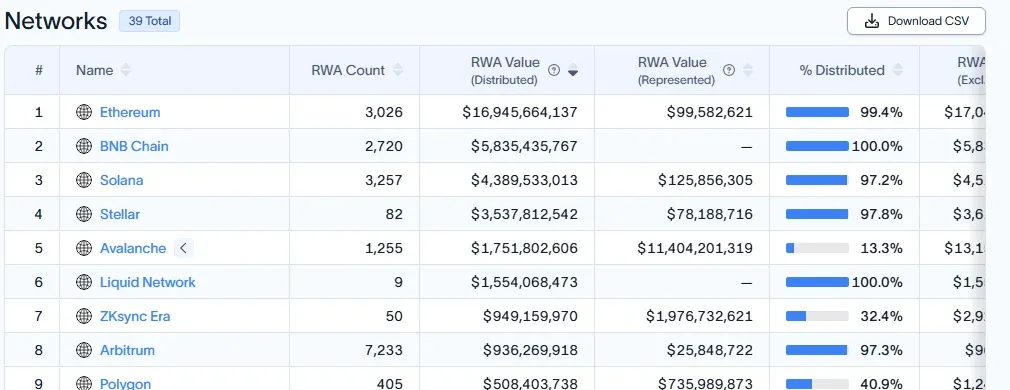Select BNB Chain RWA count 2,720

[x=383, y=146]
